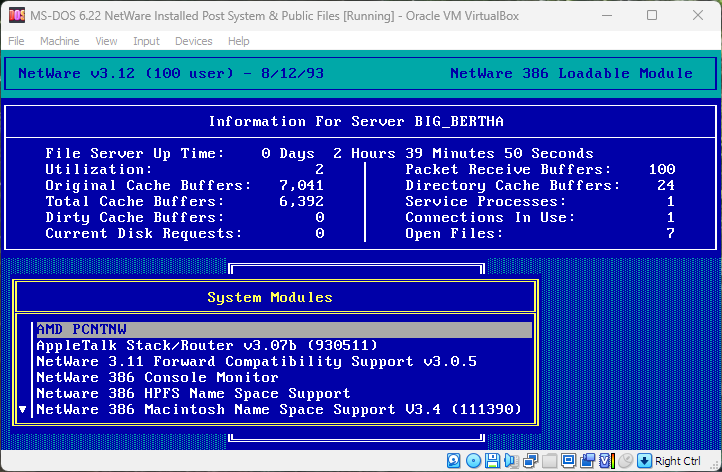Click the mouse integration status icon

625,461
